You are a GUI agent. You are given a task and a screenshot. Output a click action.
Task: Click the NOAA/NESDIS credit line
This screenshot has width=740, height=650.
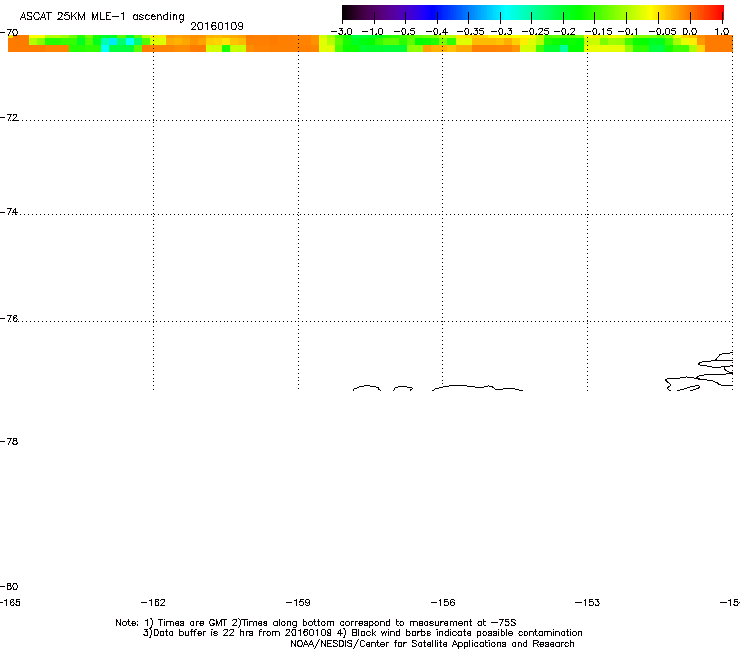coord(432,644)
